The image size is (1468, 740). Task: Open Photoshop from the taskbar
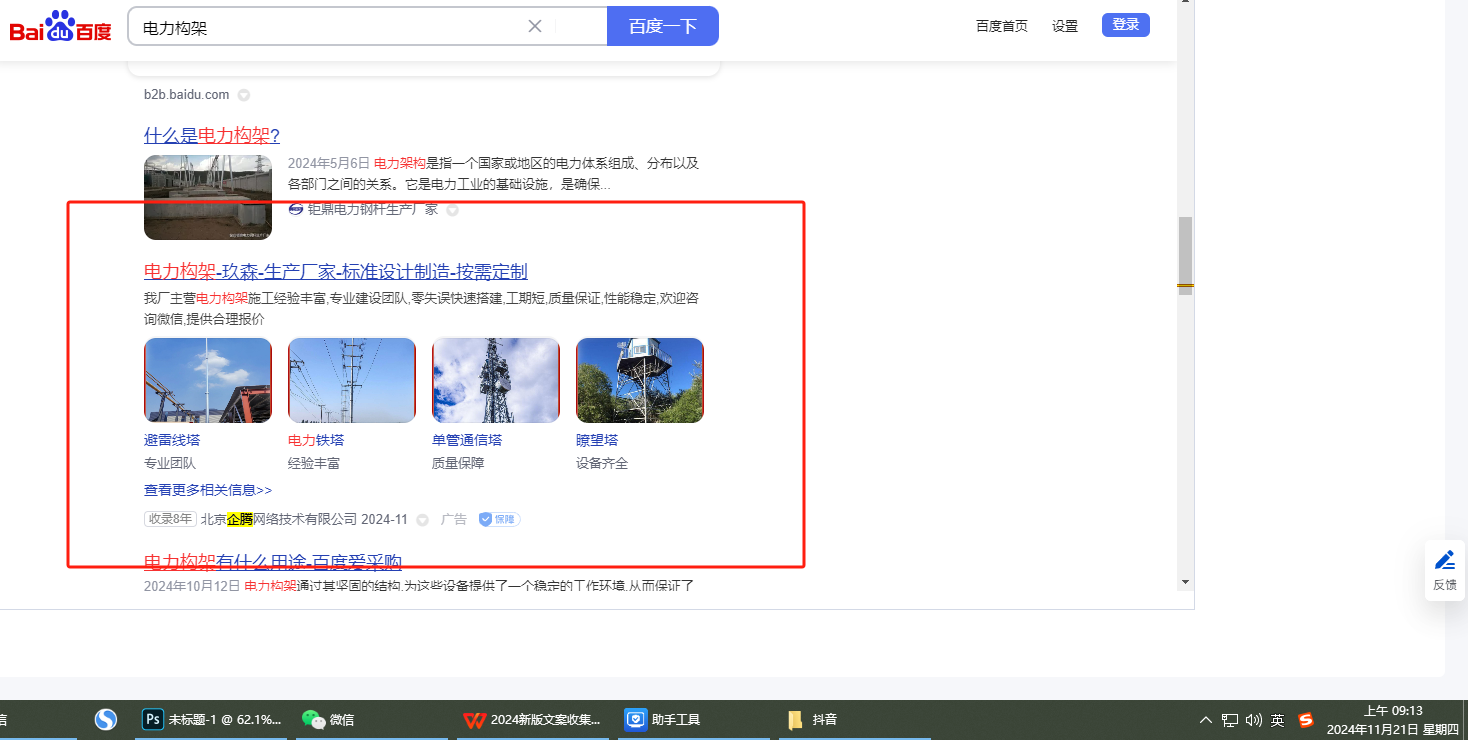(153, 719)
